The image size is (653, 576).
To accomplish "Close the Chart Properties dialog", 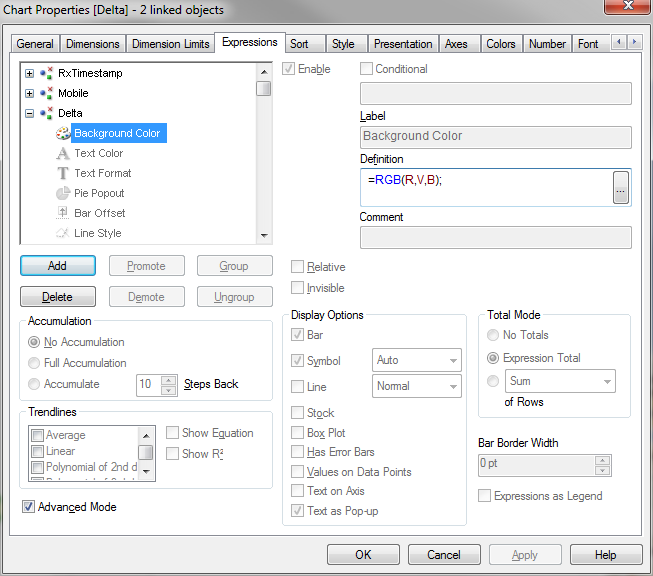I will (x=628, y=6).
